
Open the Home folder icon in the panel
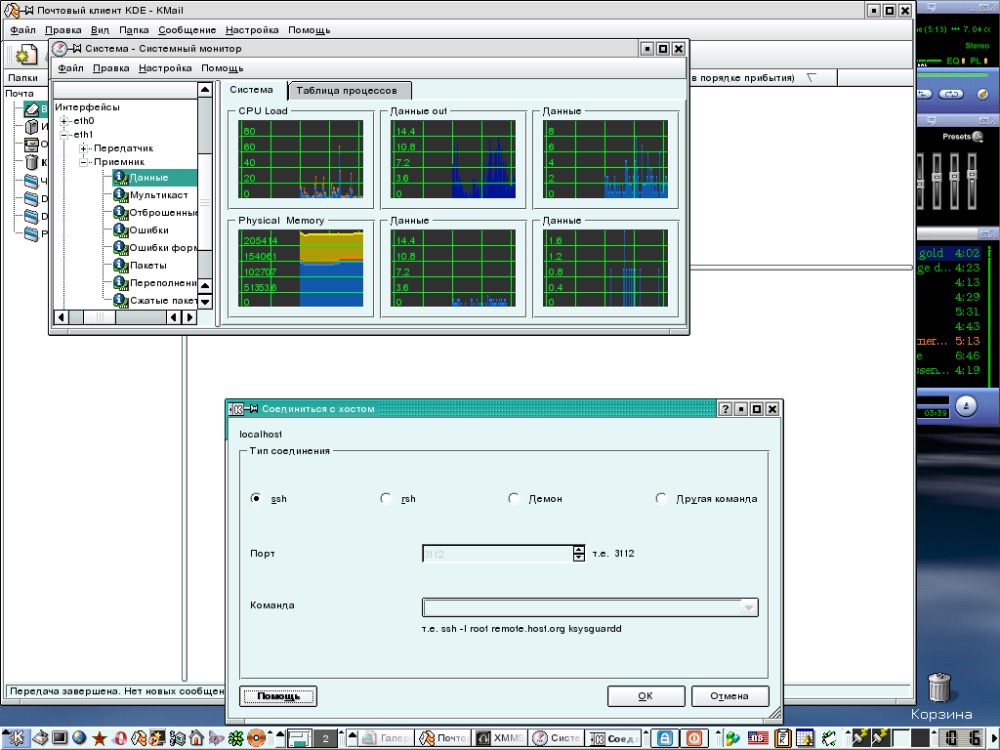click(196, 738)
